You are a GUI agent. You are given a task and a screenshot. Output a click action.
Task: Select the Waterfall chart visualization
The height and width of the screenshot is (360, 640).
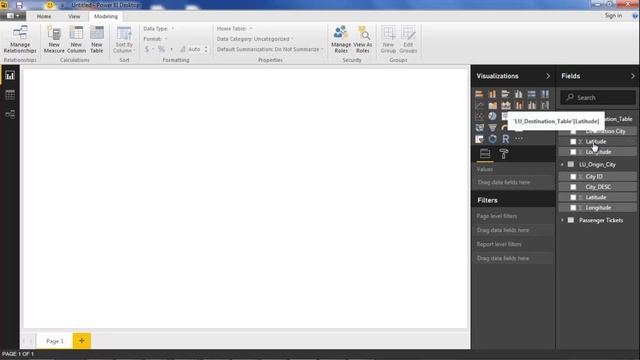tap(545, 105)
